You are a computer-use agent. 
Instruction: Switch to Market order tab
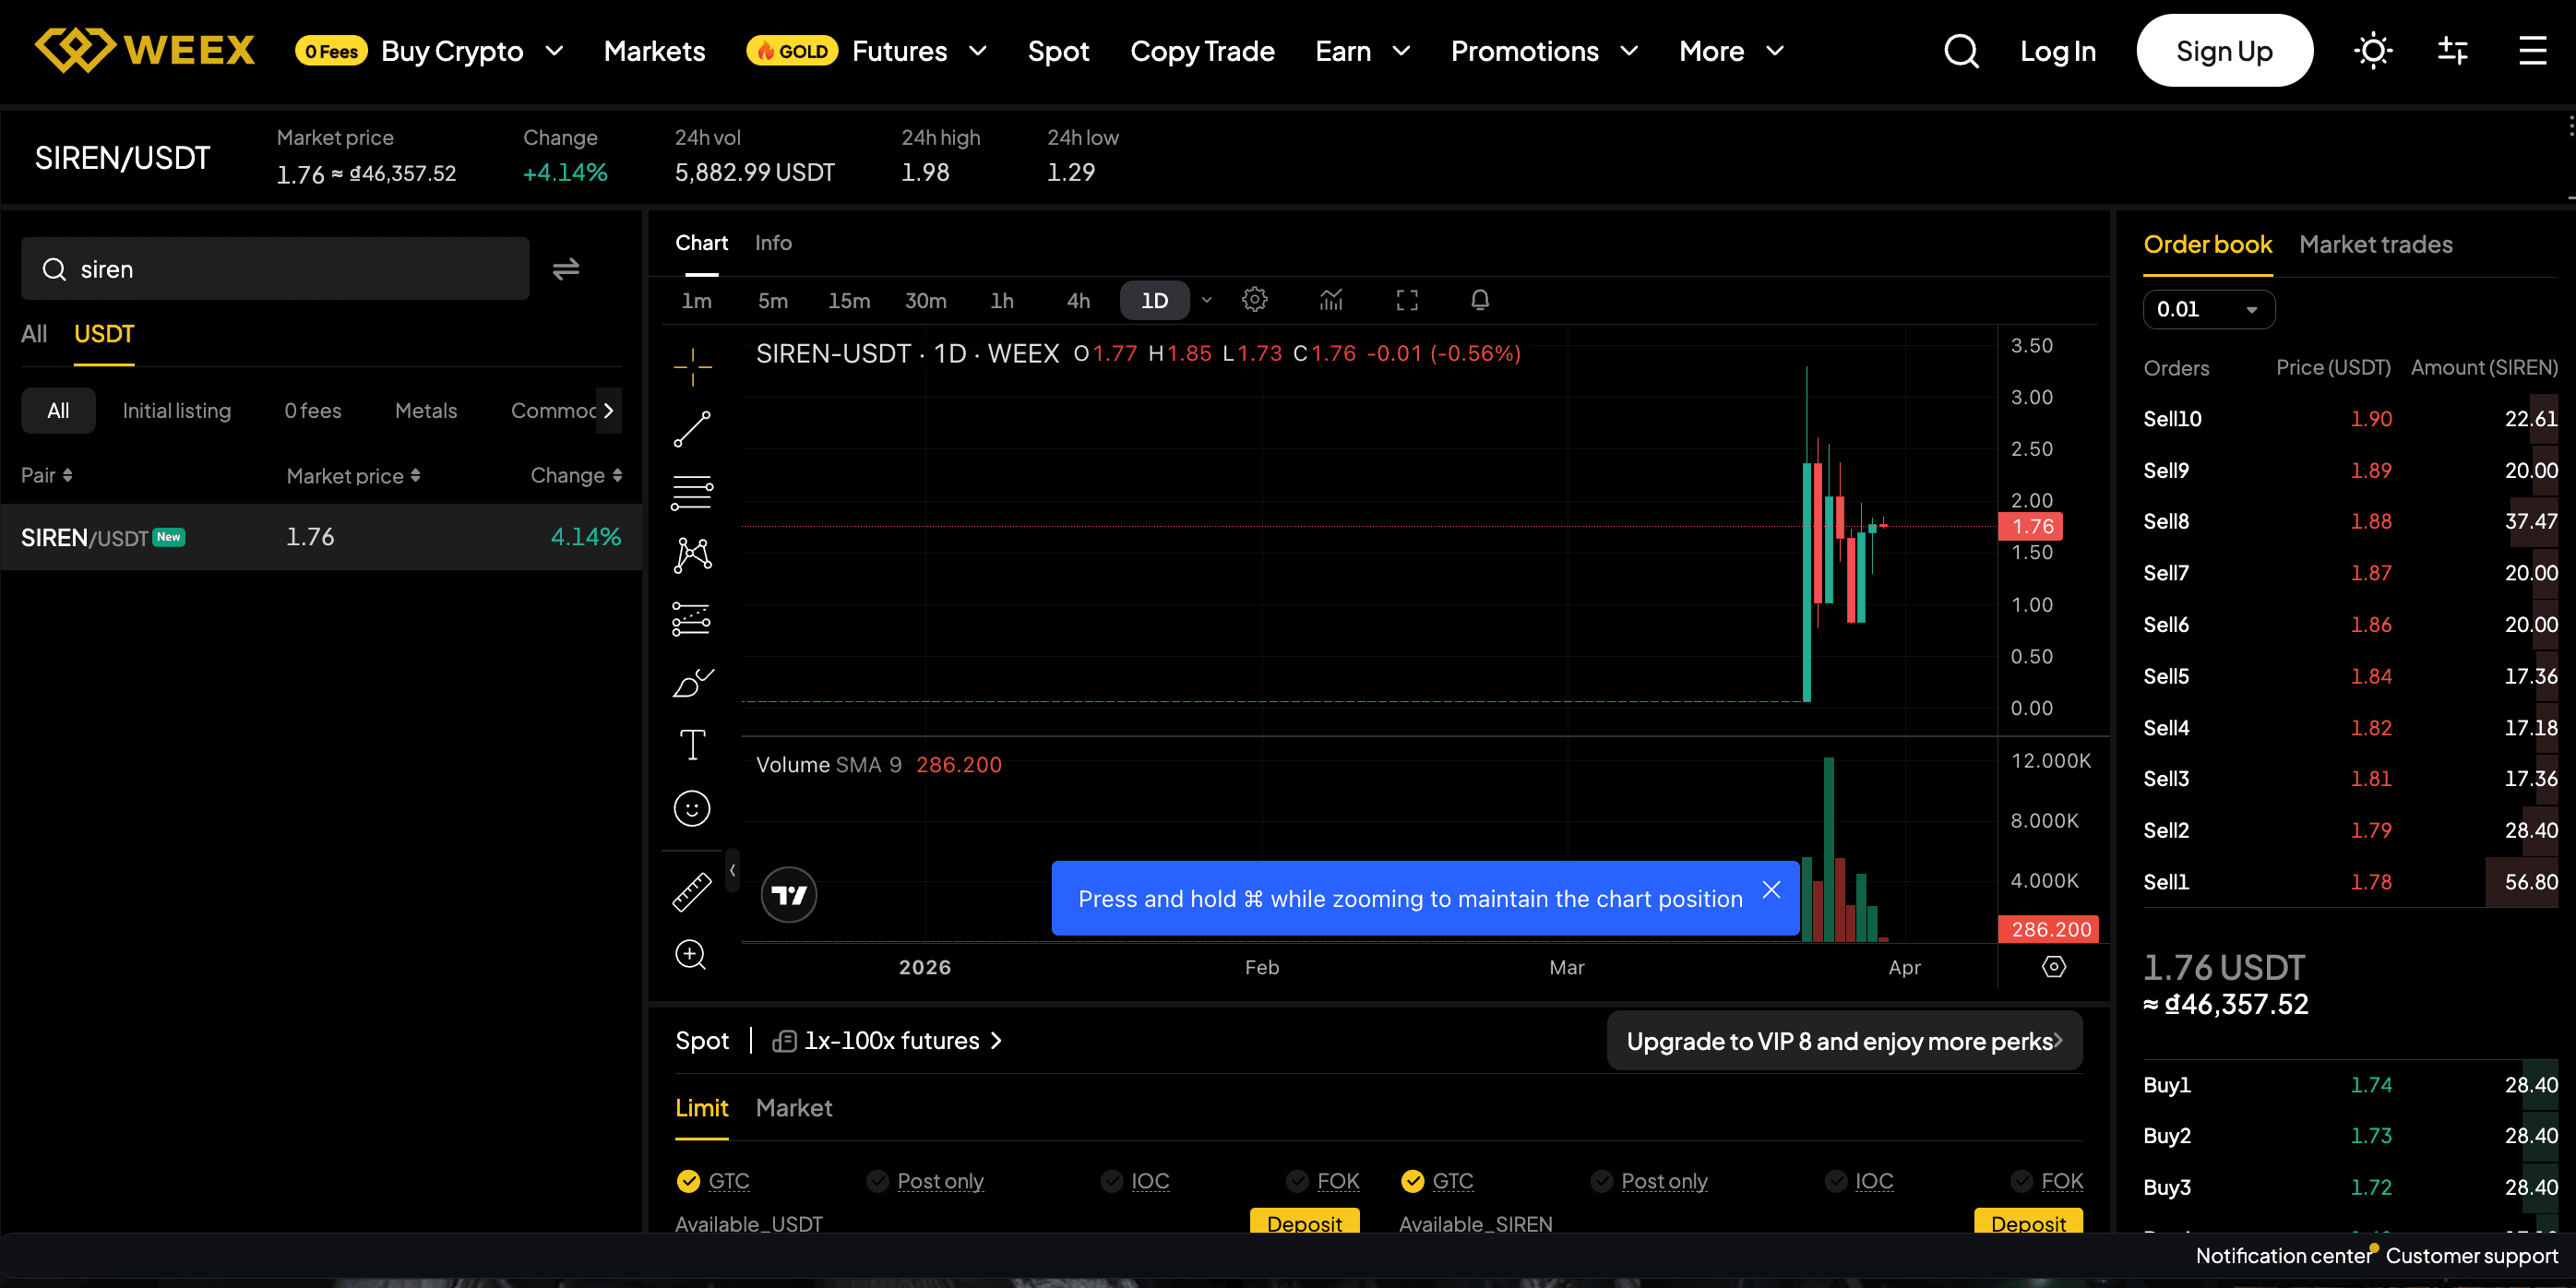(x=793, y=1108)
